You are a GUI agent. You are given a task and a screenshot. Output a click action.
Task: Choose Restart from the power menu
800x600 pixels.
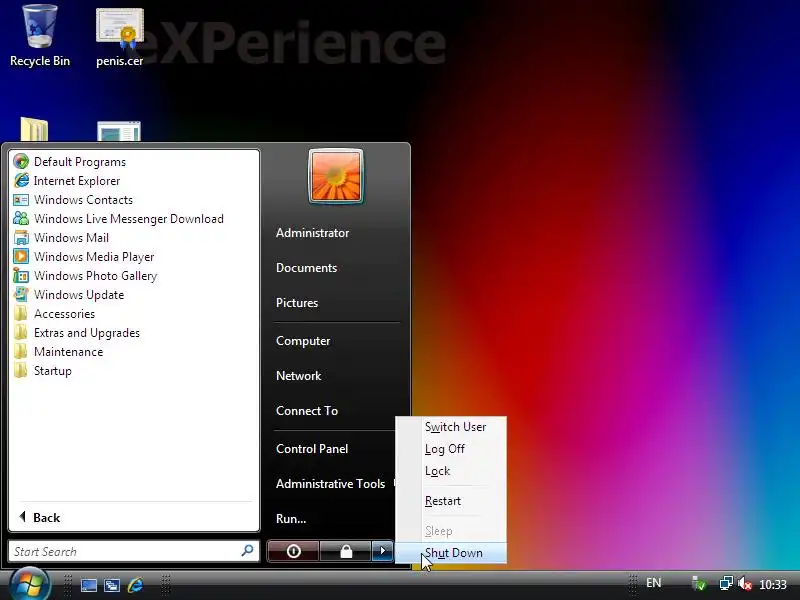coord(452,501)
